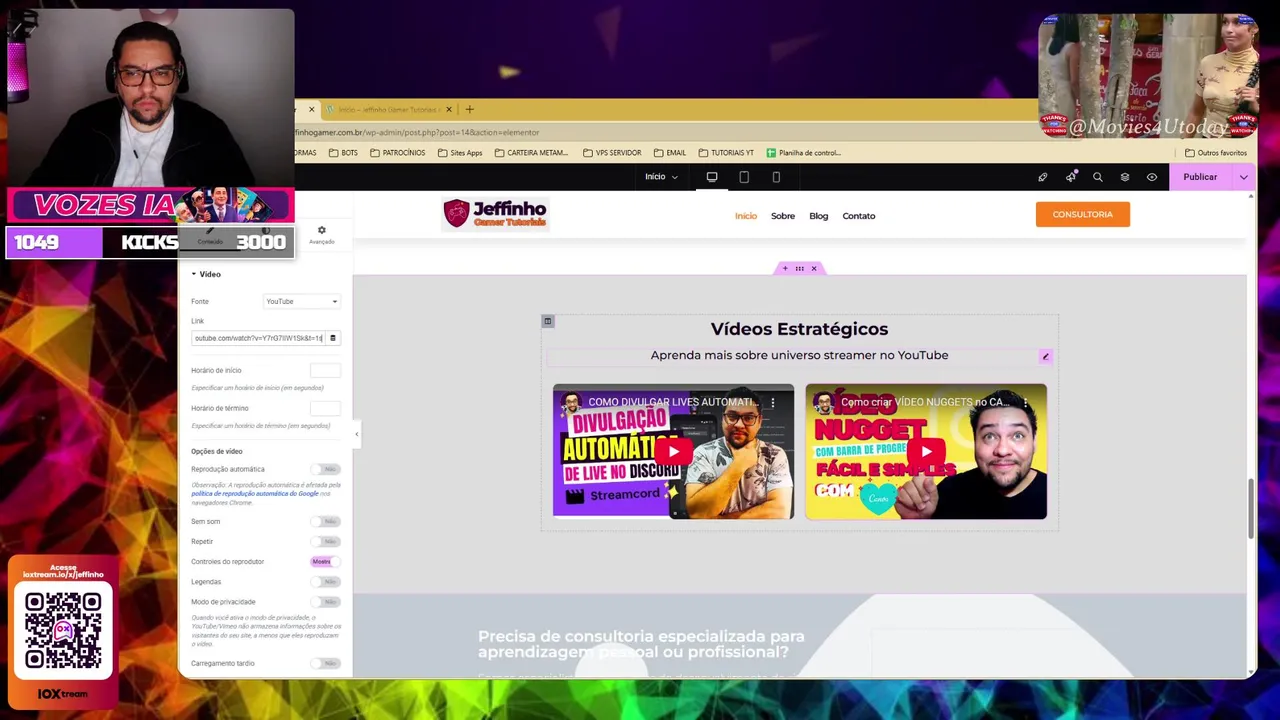Click Início in site navigation
The height and width of the screenshot is (720, 1280).
pyautogui.click(x=746, y=216)
